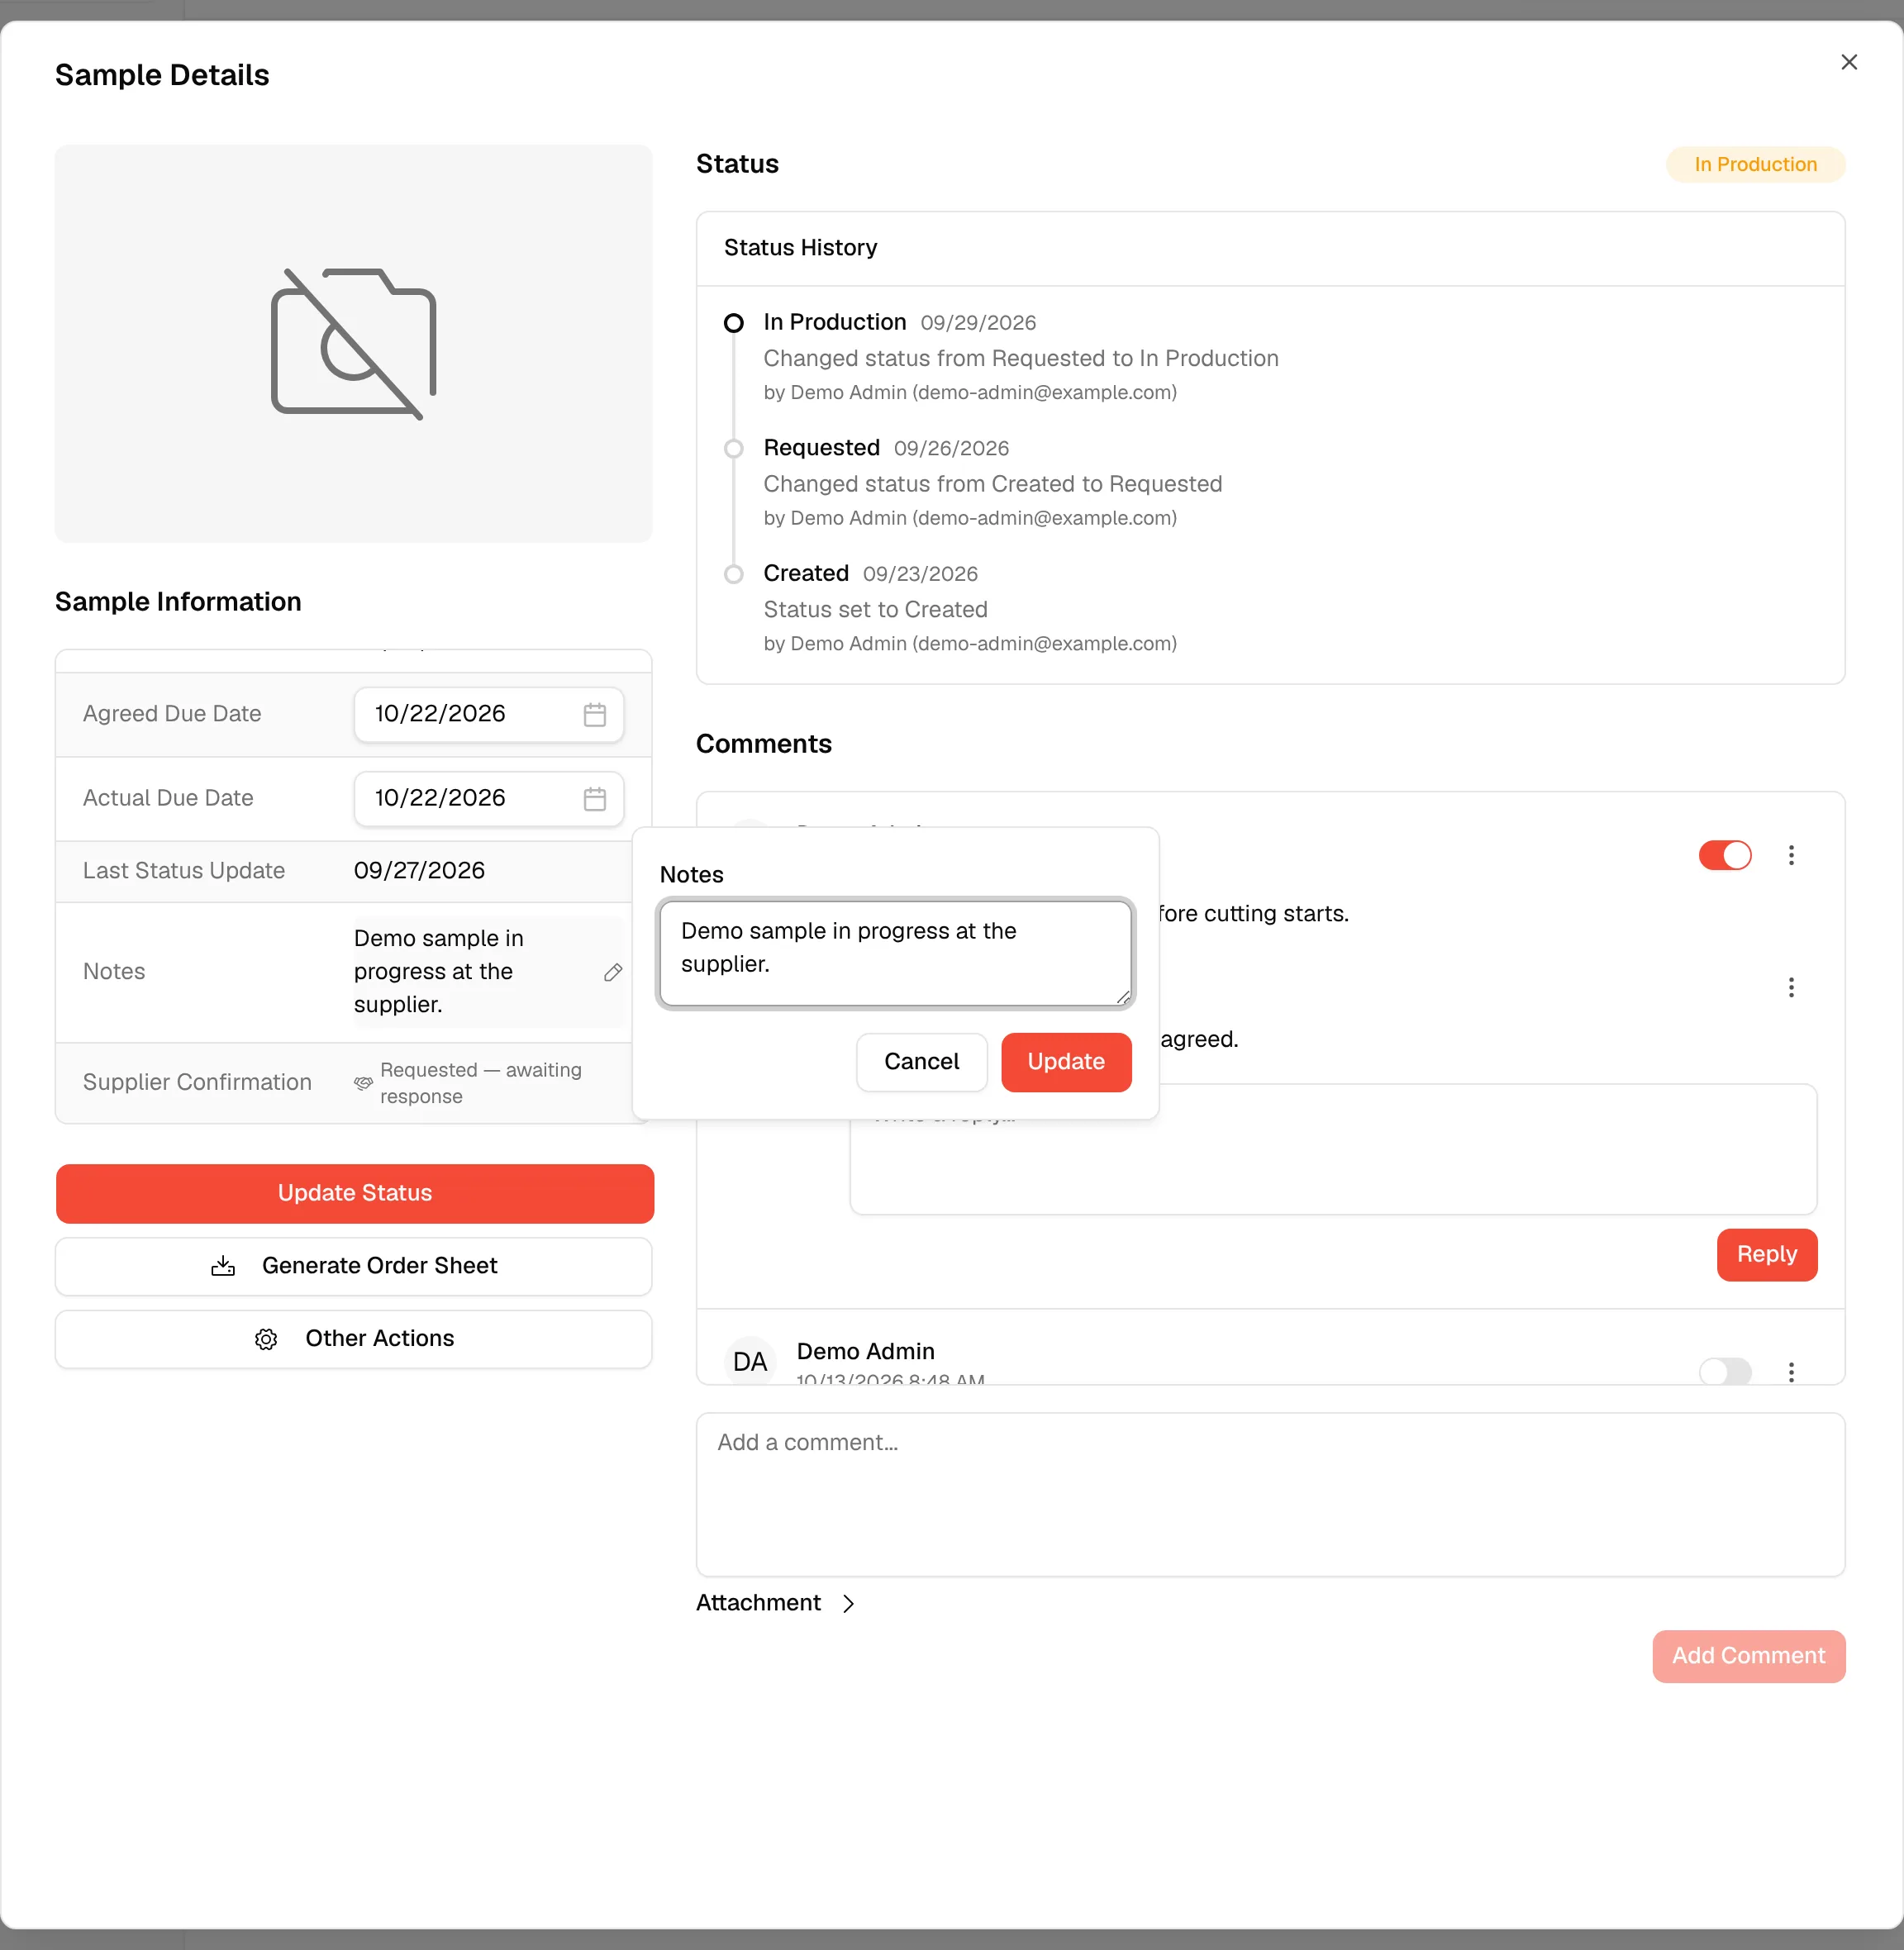Click the In Production status badge
Image resolution: width=1904 pixels, height=1950 pixels.
pos(1755,164)
